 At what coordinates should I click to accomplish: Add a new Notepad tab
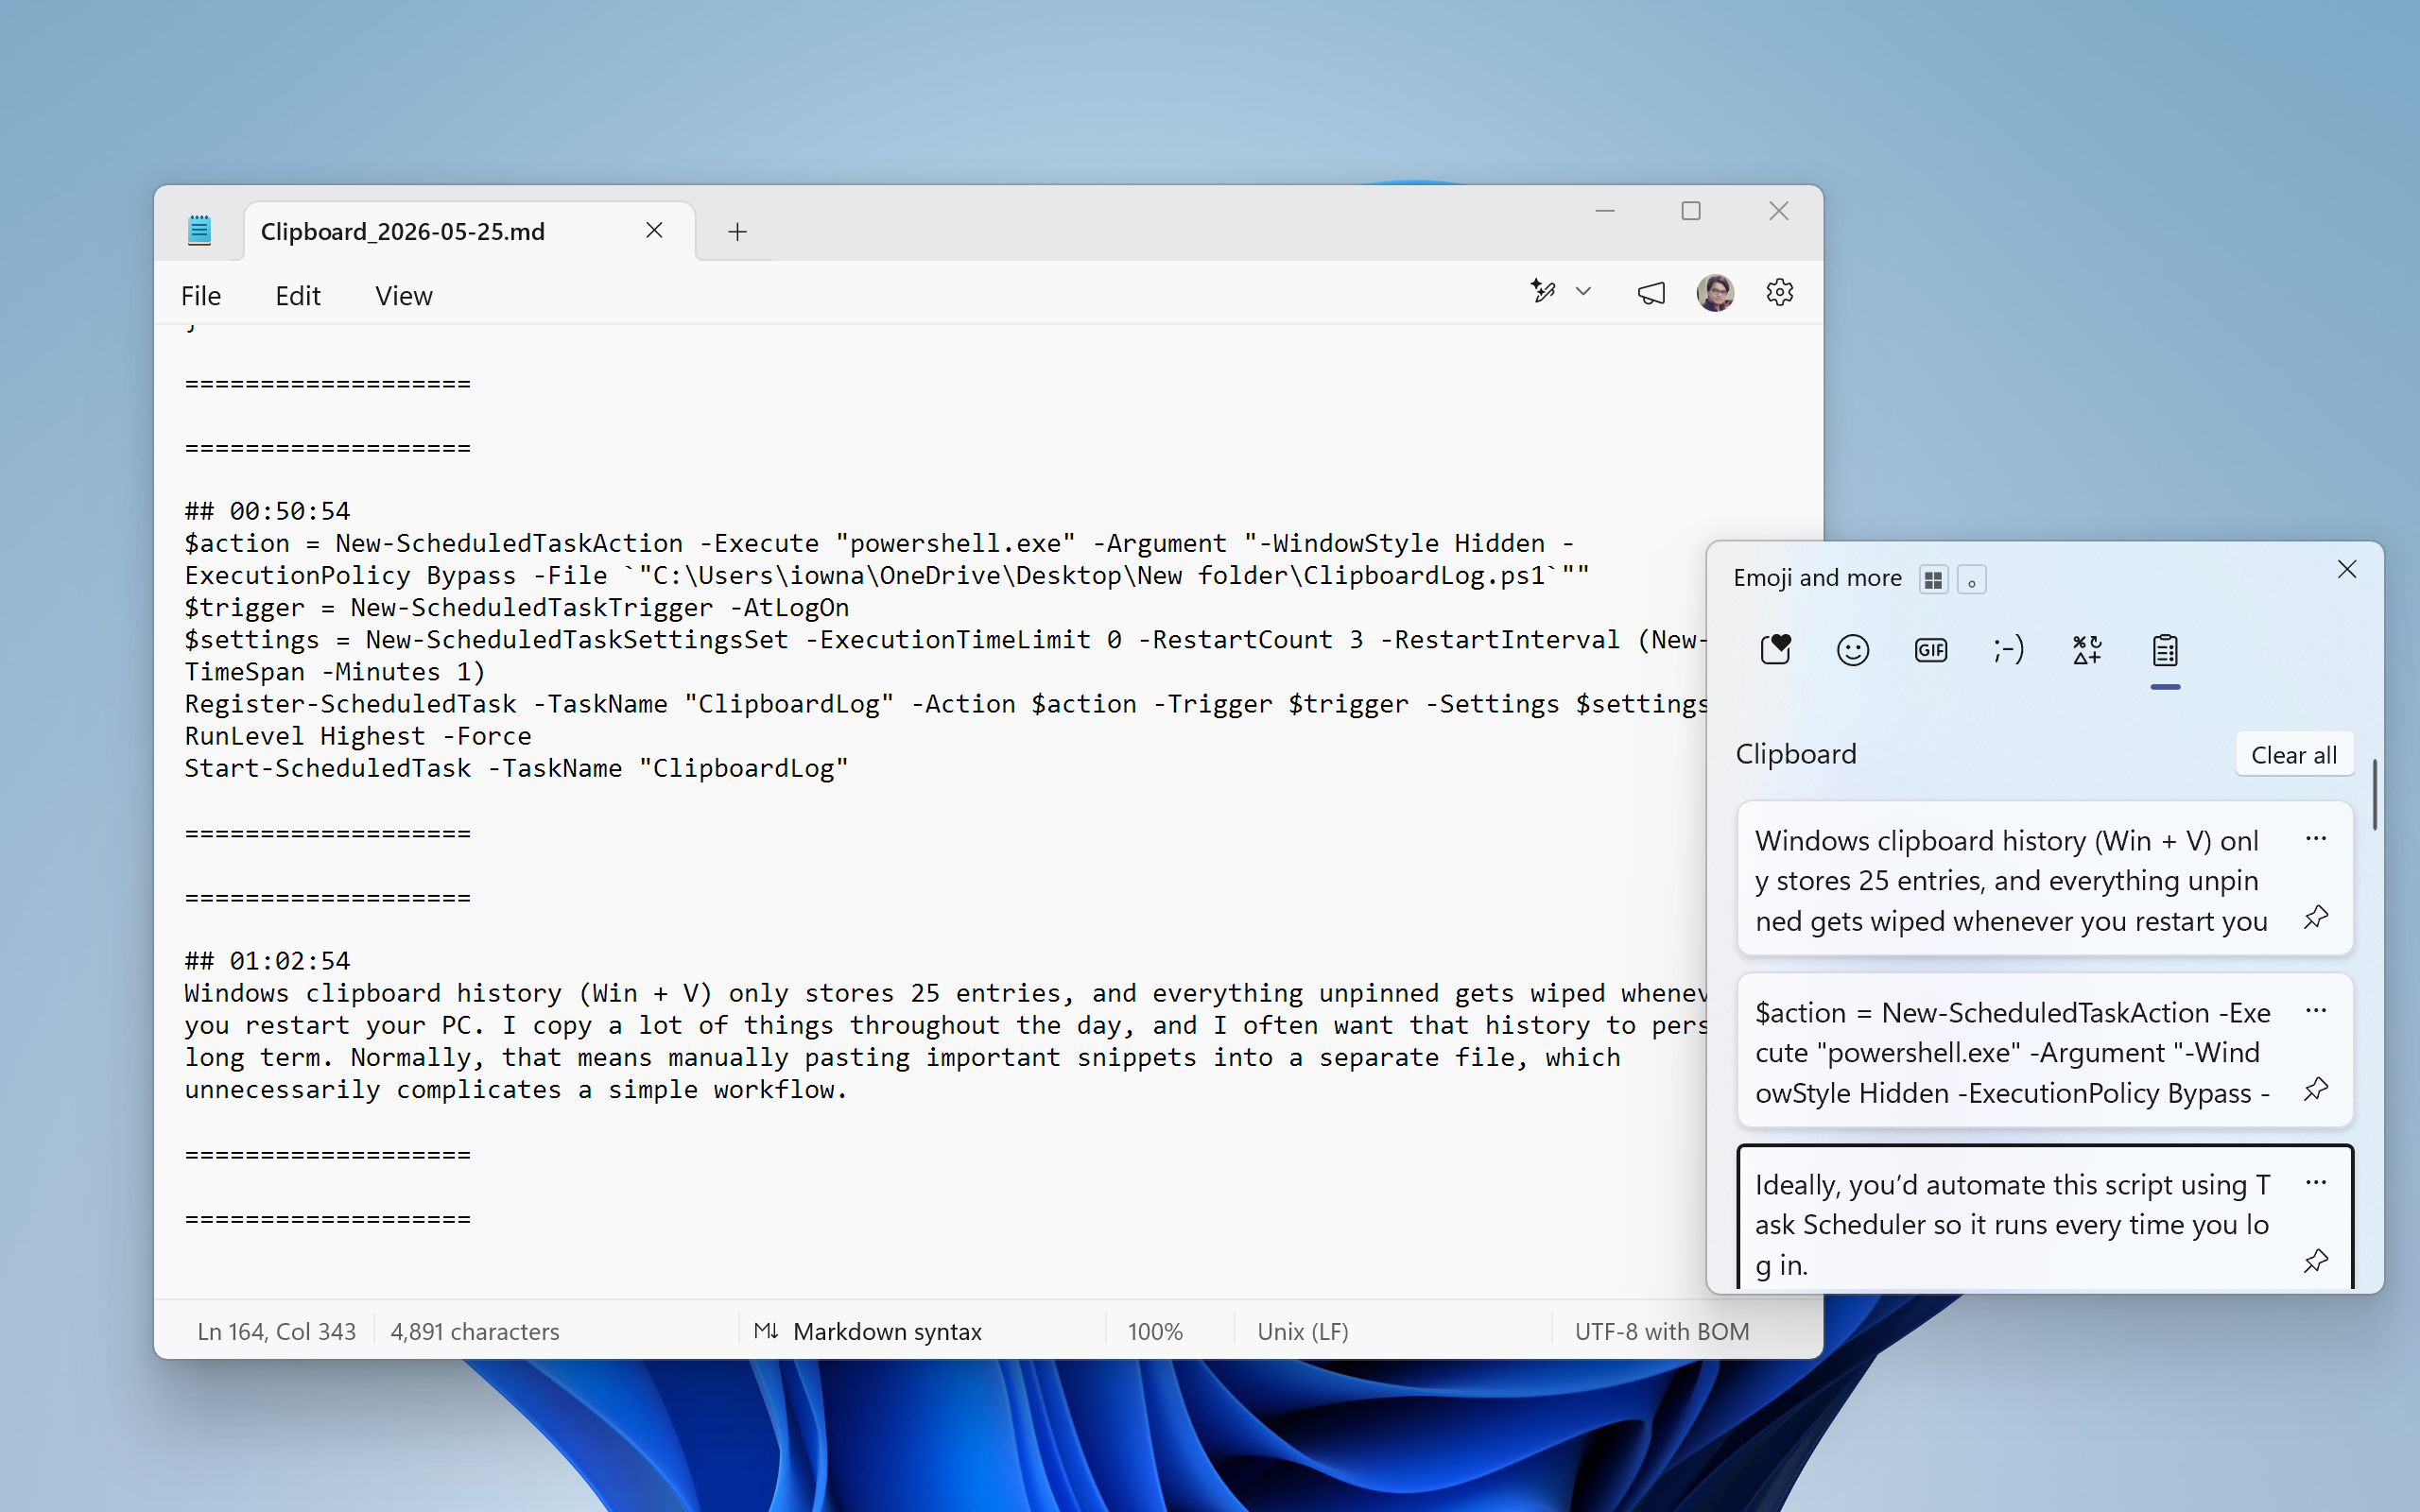pyautogui.click(x=737, y=232)
